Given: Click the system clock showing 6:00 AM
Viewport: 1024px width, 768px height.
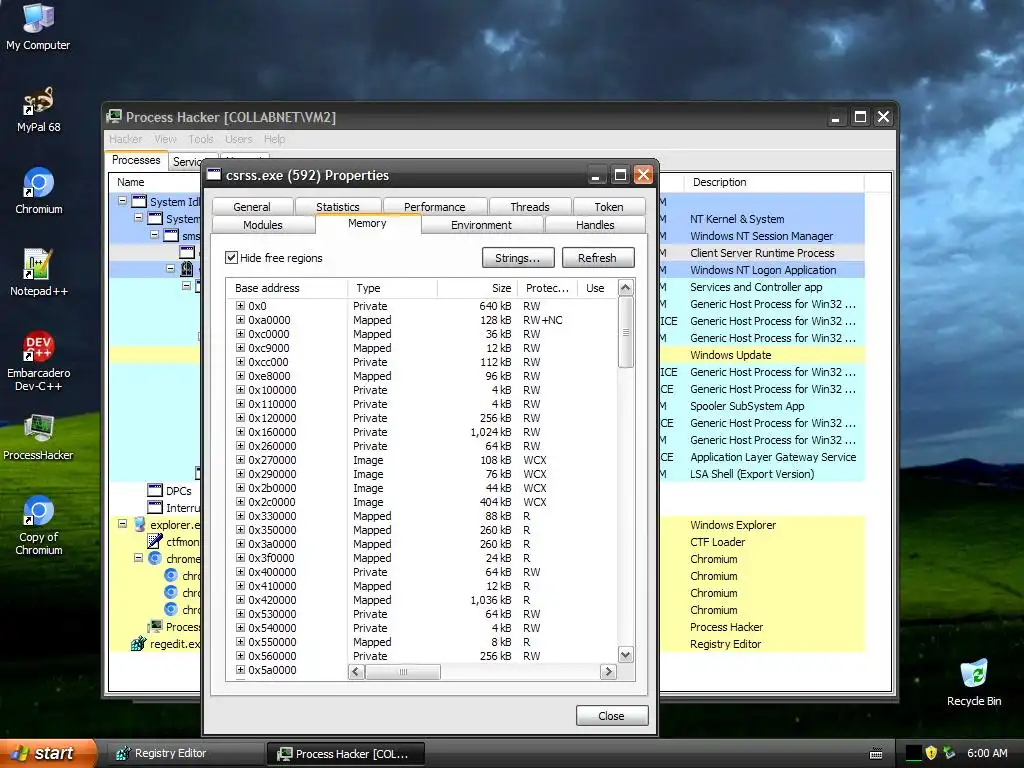Looking at the screenshot, I should [987, 753].
